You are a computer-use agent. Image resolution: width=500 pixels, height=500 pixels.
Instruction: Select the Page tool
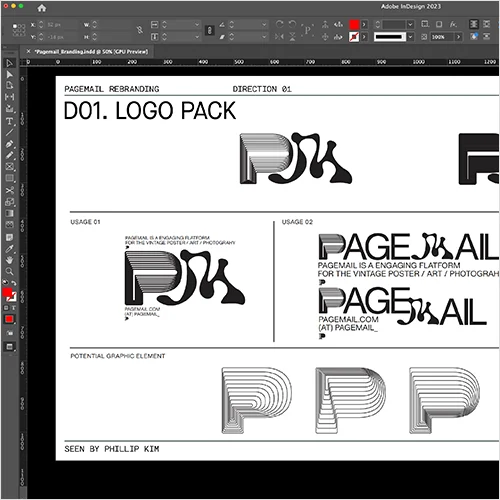click(x=9, y=85)
